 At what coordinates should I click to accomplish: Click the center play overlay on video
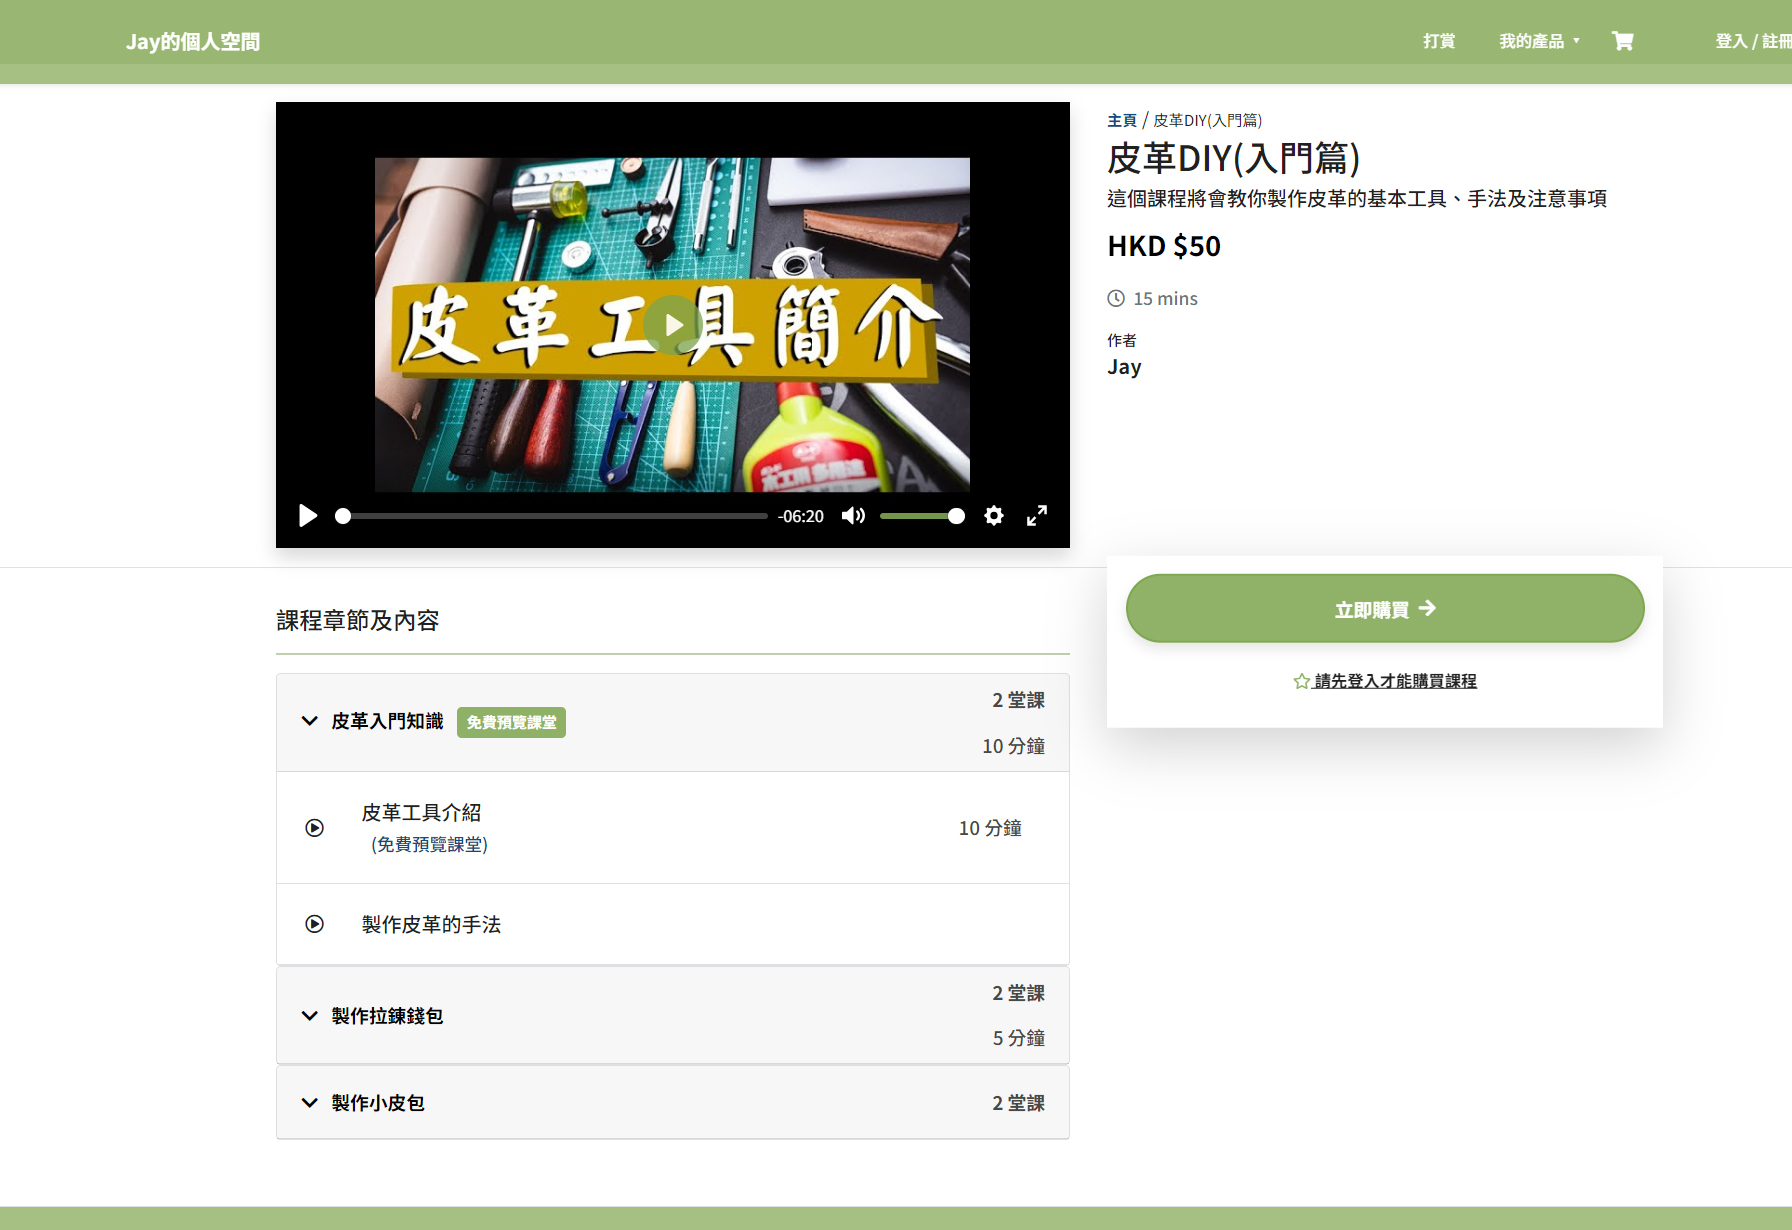pyautogui.click(x=673, y=325)
